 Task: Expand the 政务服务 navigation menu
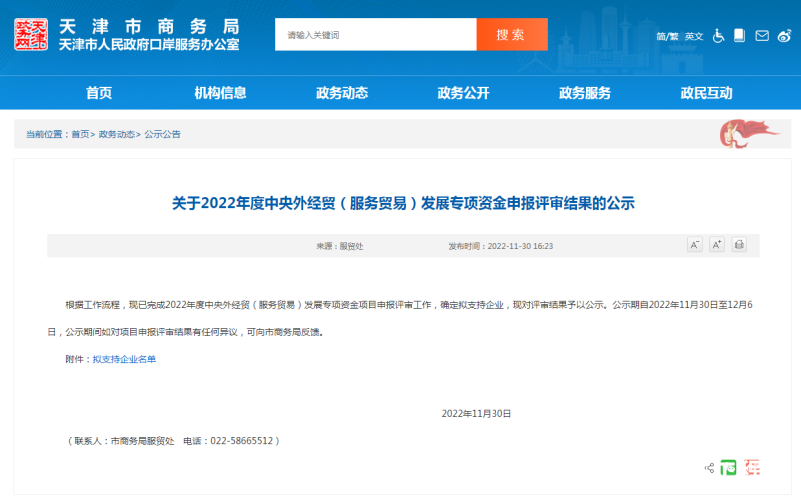coord(585,93)
